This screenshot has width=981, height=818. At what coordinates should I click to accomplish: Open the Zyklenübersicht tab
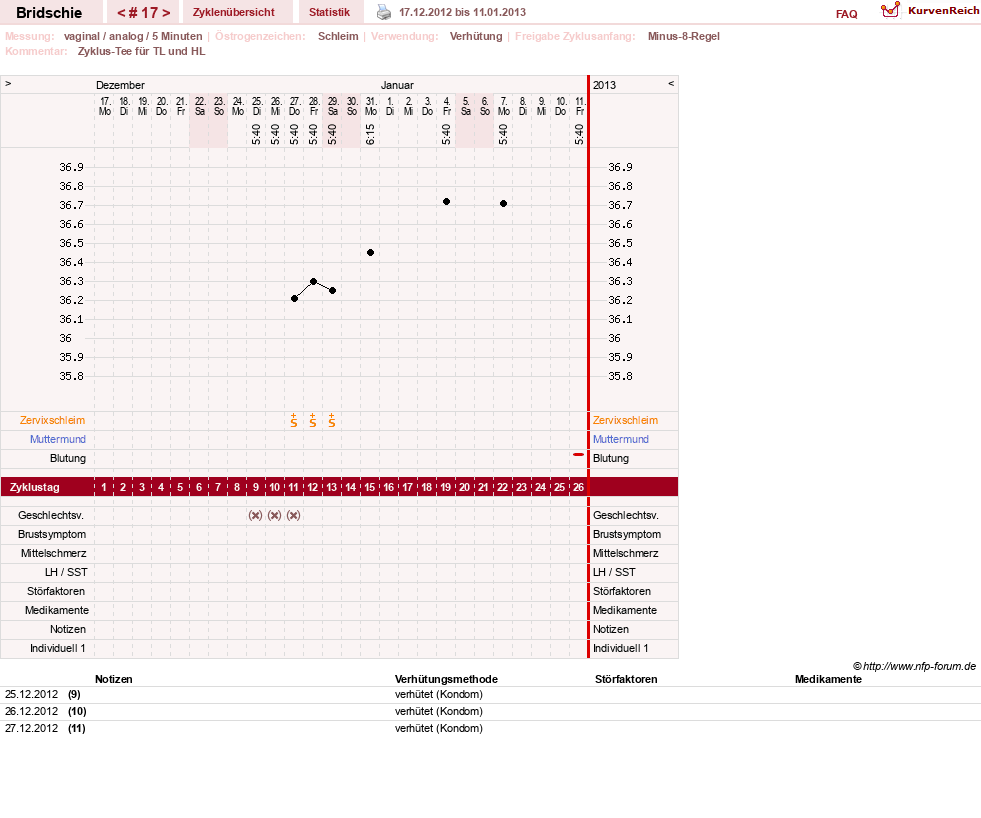[233, 12]
